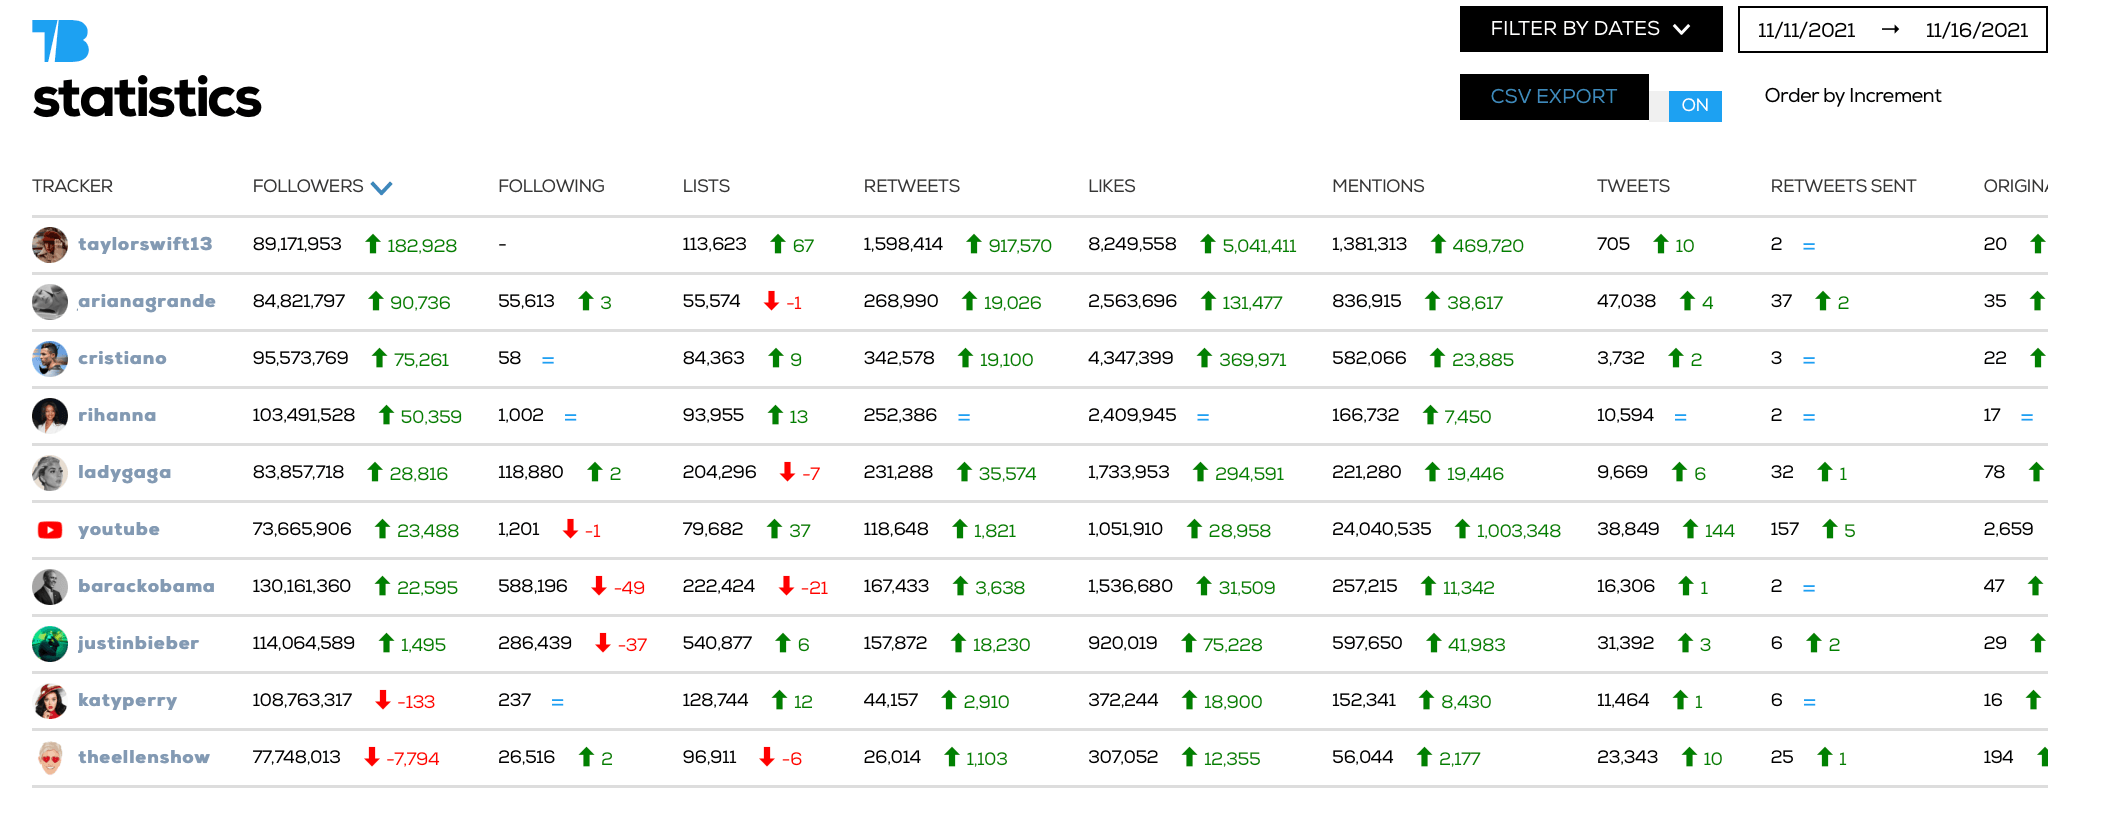The width and height of the screenshot is (2102, 814).
Task: Click the TB logo icon
Action: click(x=60, y=41)
